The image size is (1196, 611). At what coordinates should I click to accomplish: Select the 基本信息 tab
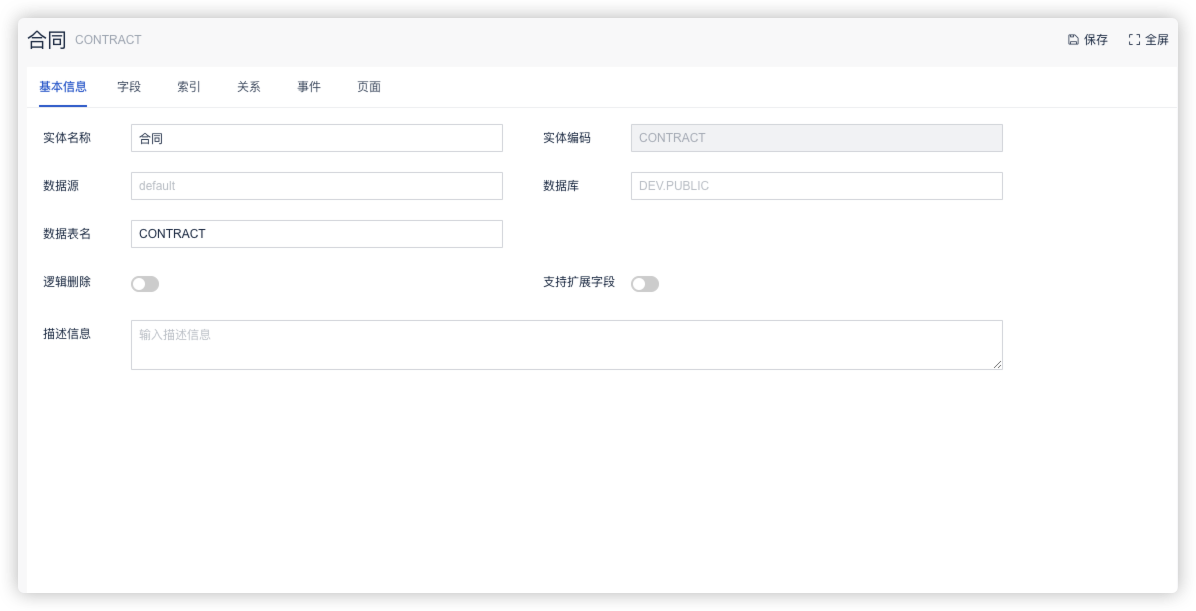[63, 87]
